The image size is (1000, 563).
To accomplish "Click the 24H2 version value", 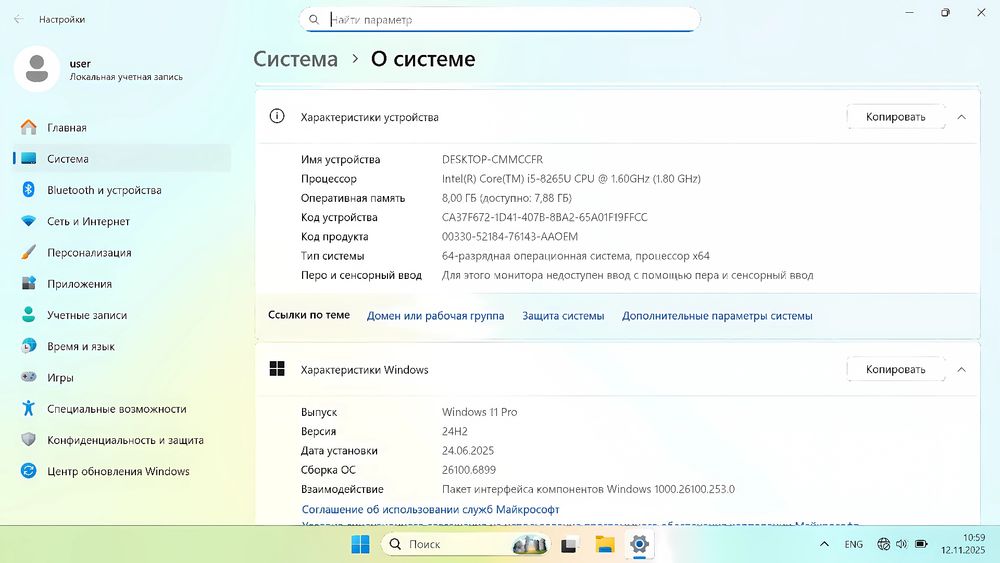I will [x=455, y=431].
